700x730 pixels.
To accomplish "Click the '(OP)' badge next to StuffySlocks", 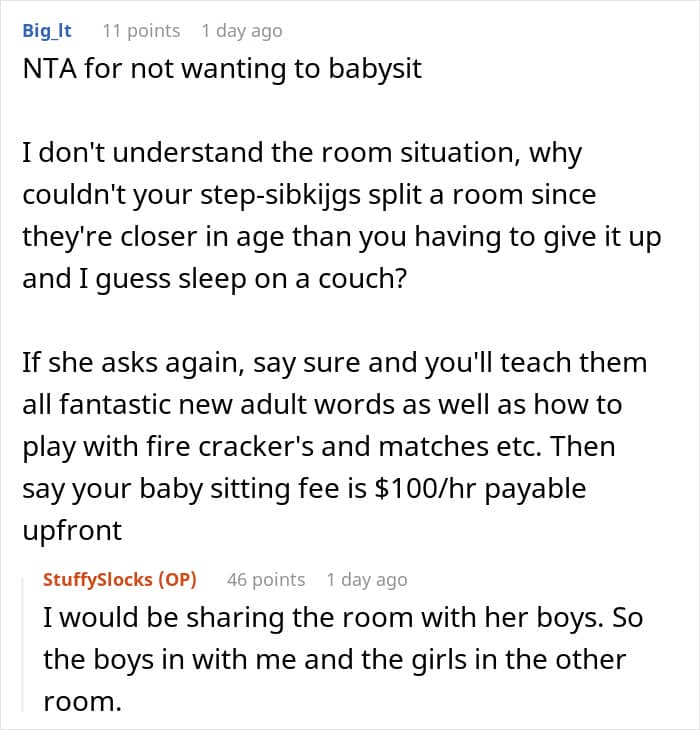I will (x=177, y=580).
